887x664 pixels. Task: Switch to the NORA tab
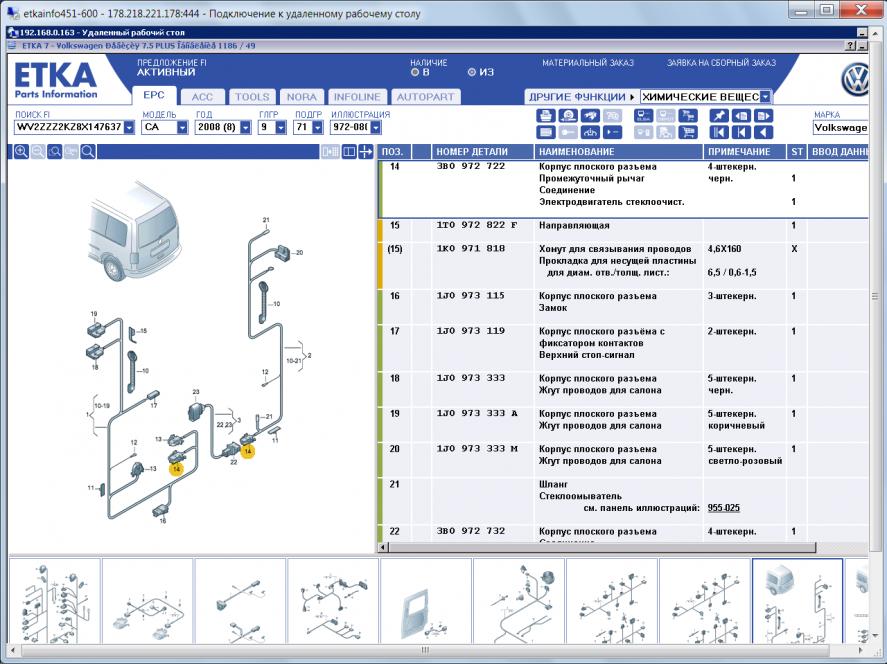[x=302, y=97]
